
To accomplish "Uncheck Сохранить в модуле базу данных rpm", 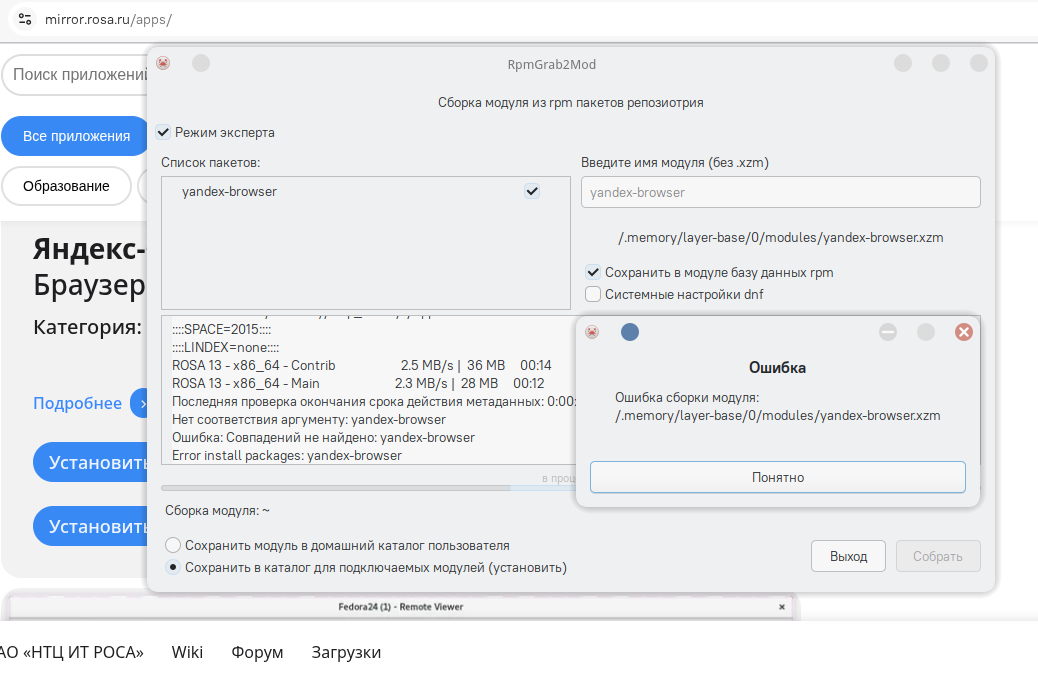I will [593, 272].
